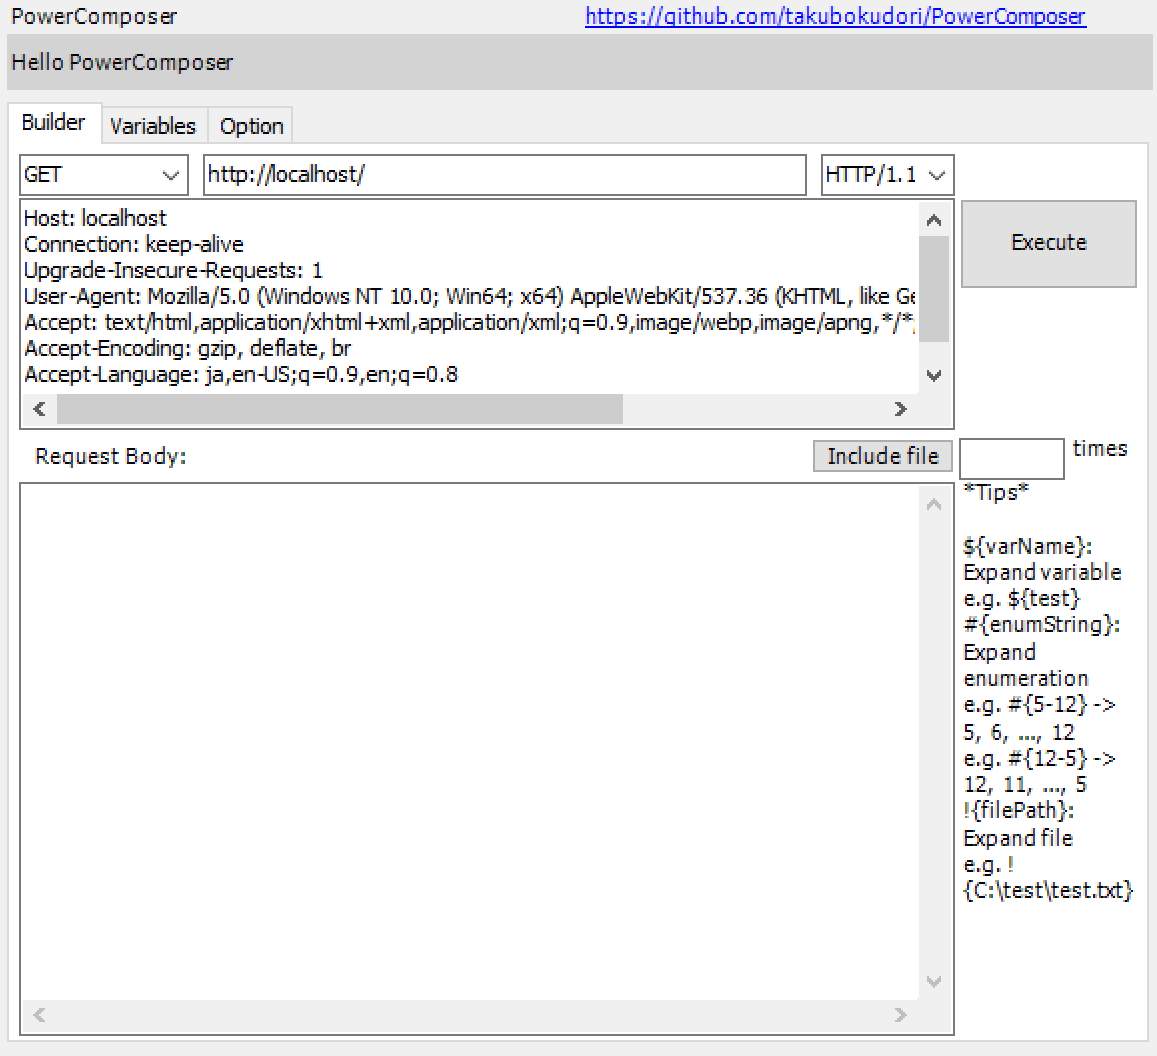Click inside the Request Body text area

(x=469, y=741)
